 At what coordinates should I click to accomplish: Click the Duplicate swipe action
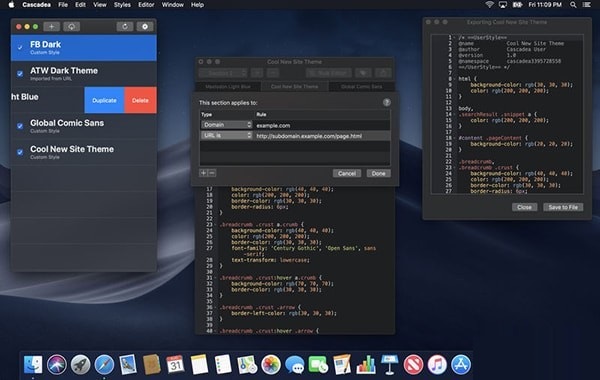pos(104,100)
